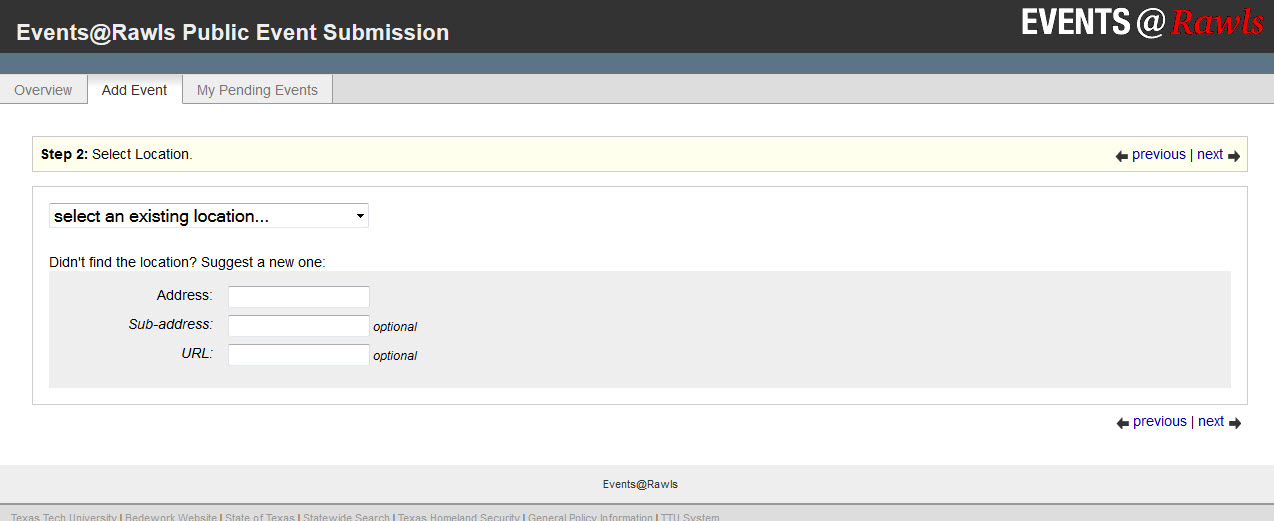Viewport: 1274px width, 521px height.
Task: Open the Bedework Website footer link
Action: [171, 517]
